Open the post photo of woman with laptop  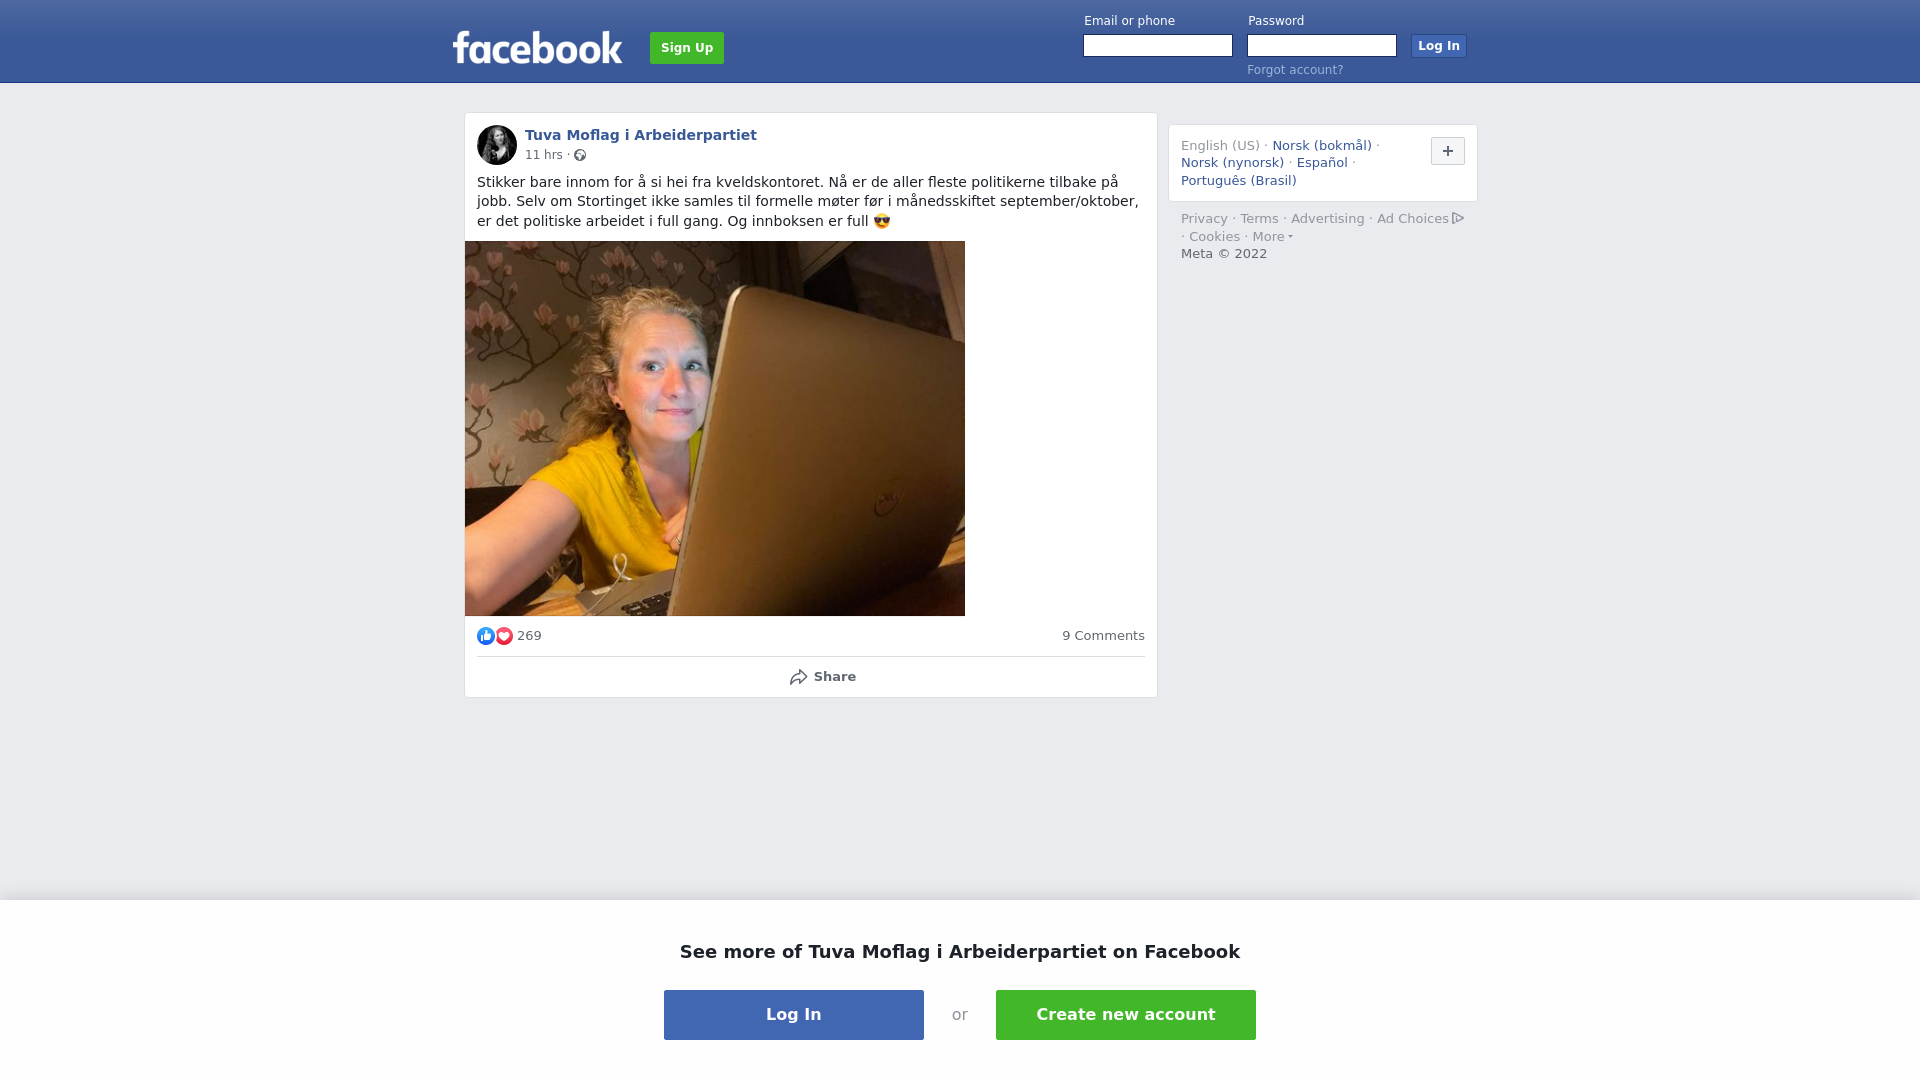715,428
